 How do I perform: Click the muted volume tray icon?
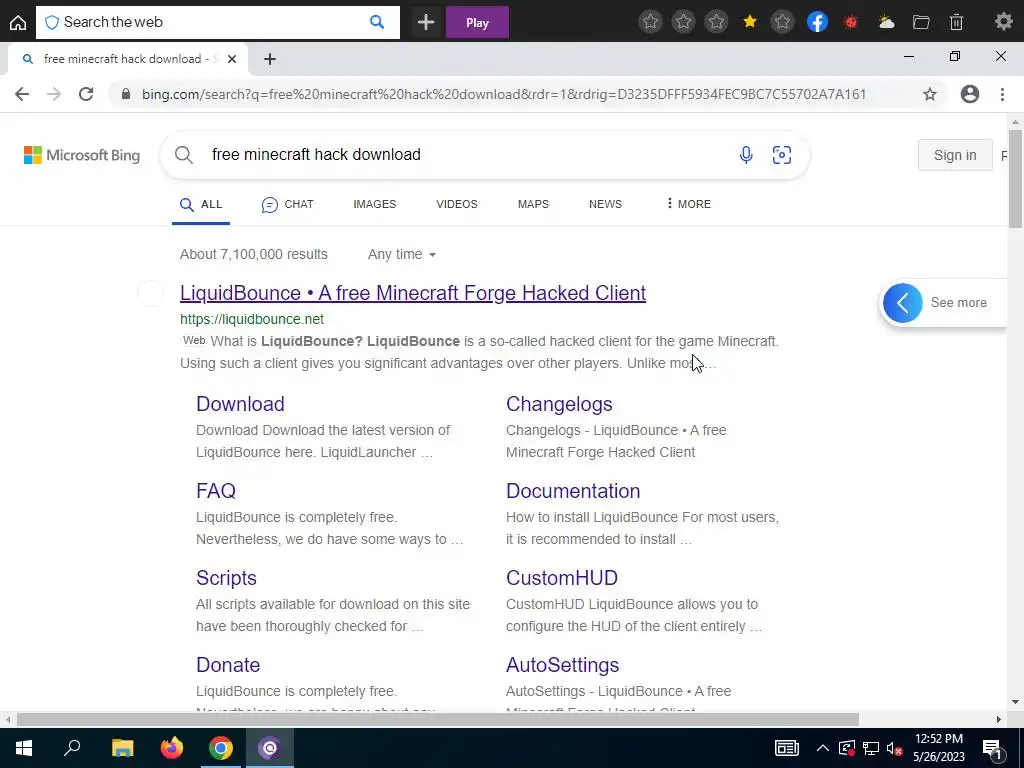click(x=895, y=748)
